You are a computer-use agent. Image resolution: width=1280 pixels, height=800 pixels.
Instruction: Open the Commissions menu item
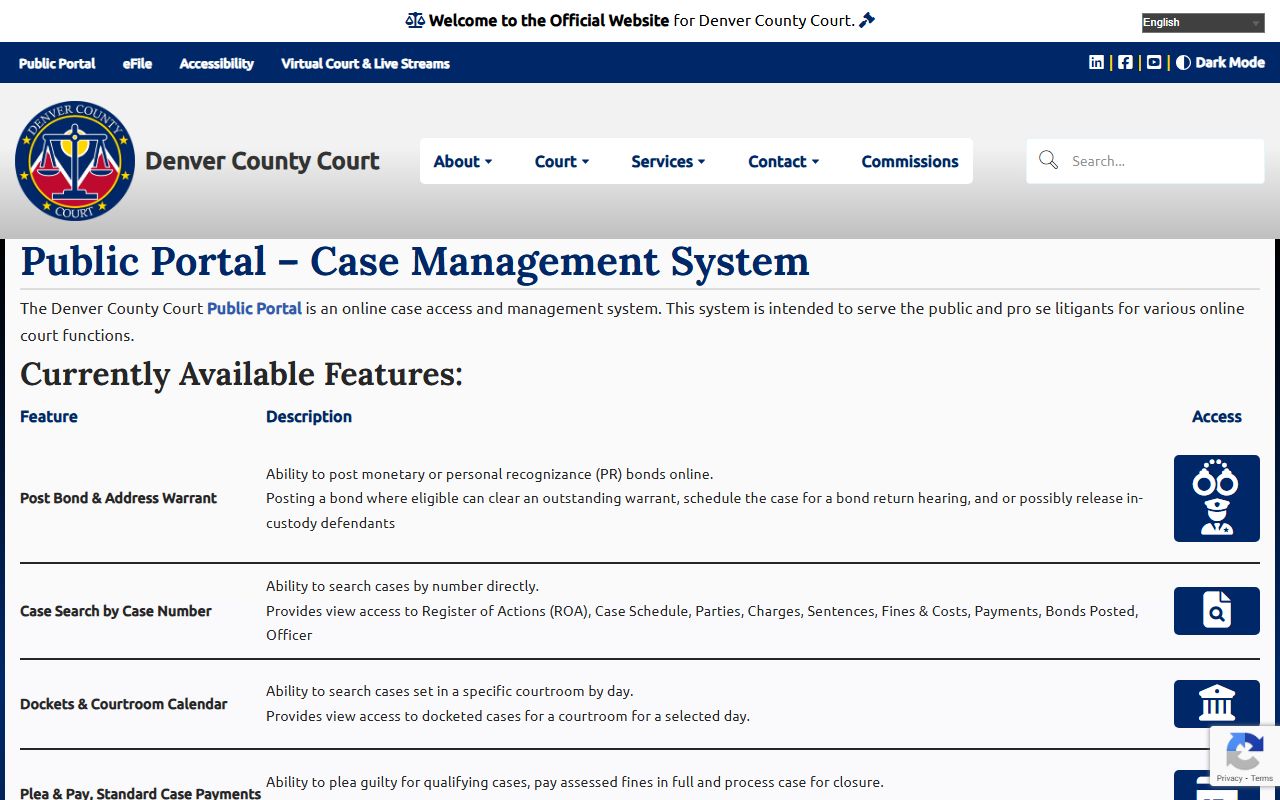(x=910, y=161)
